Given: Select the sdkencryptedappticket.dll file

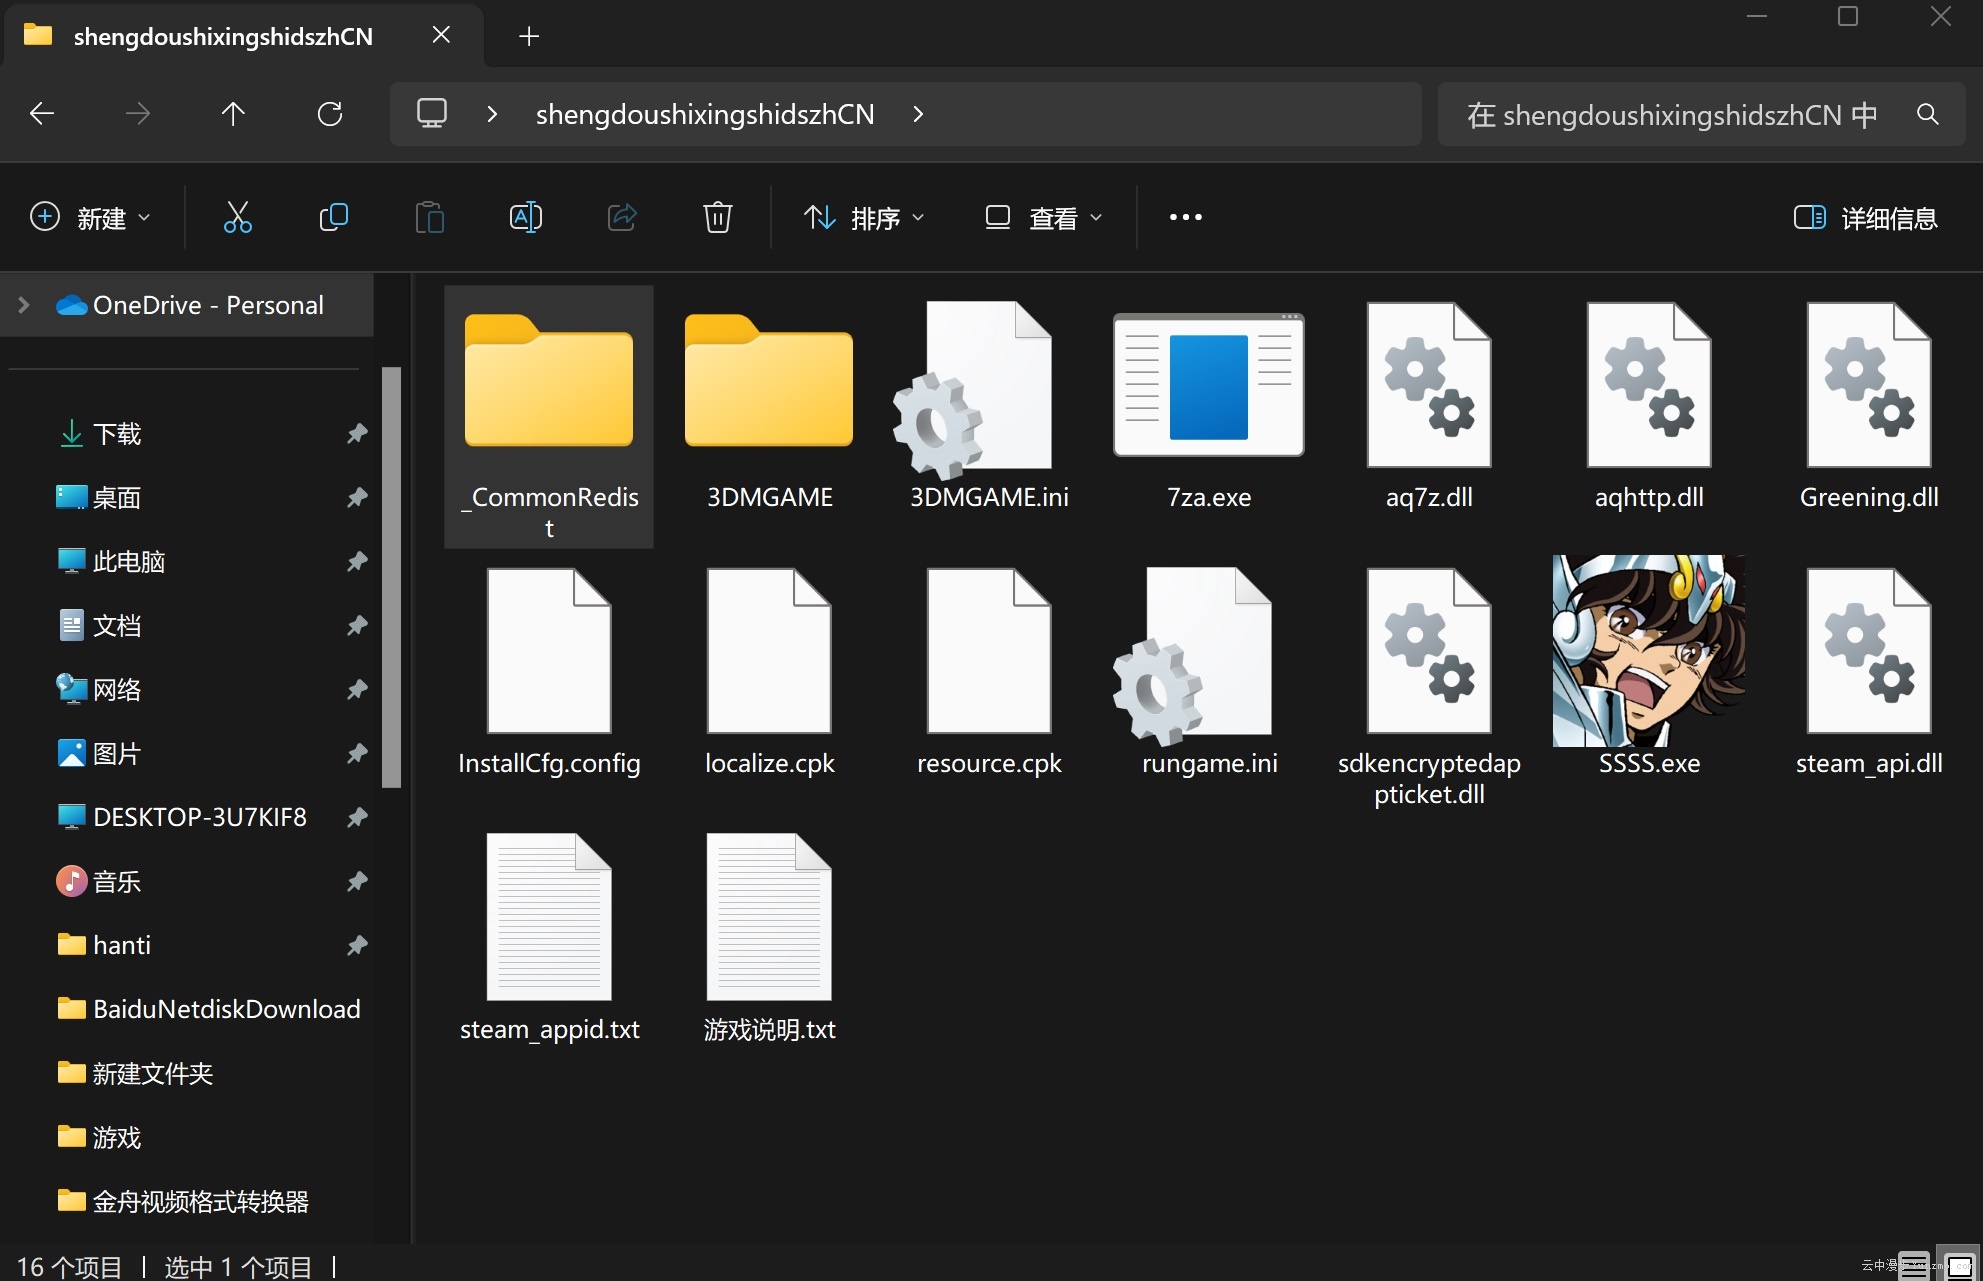Looking at the screenshot, I should click(1429, 688).
